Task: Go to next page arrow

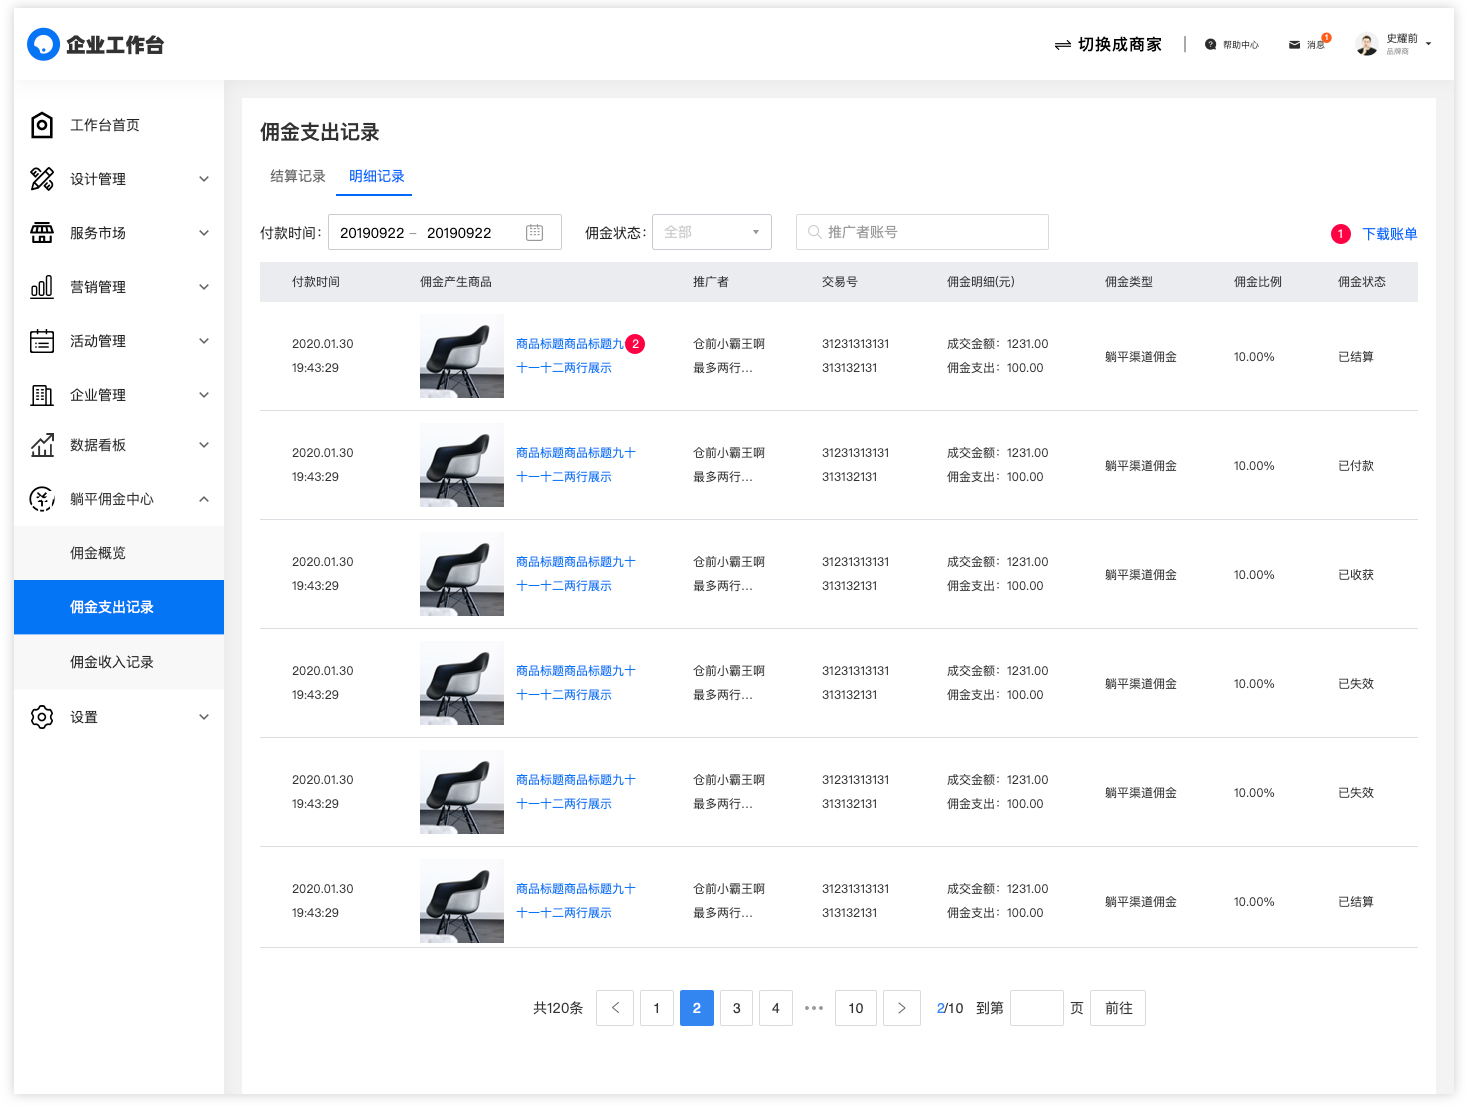Action: point(902,1008)
